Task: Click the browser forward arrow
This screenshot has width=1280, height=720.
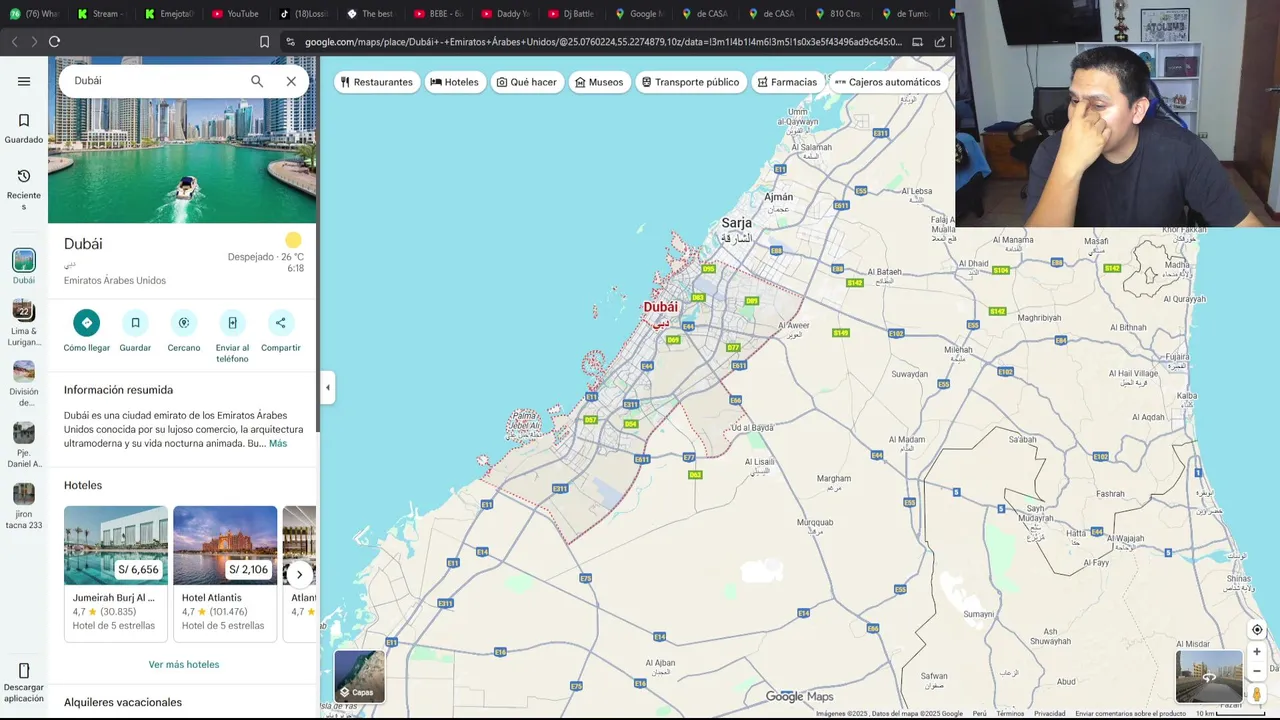Action: coord(34,42)
